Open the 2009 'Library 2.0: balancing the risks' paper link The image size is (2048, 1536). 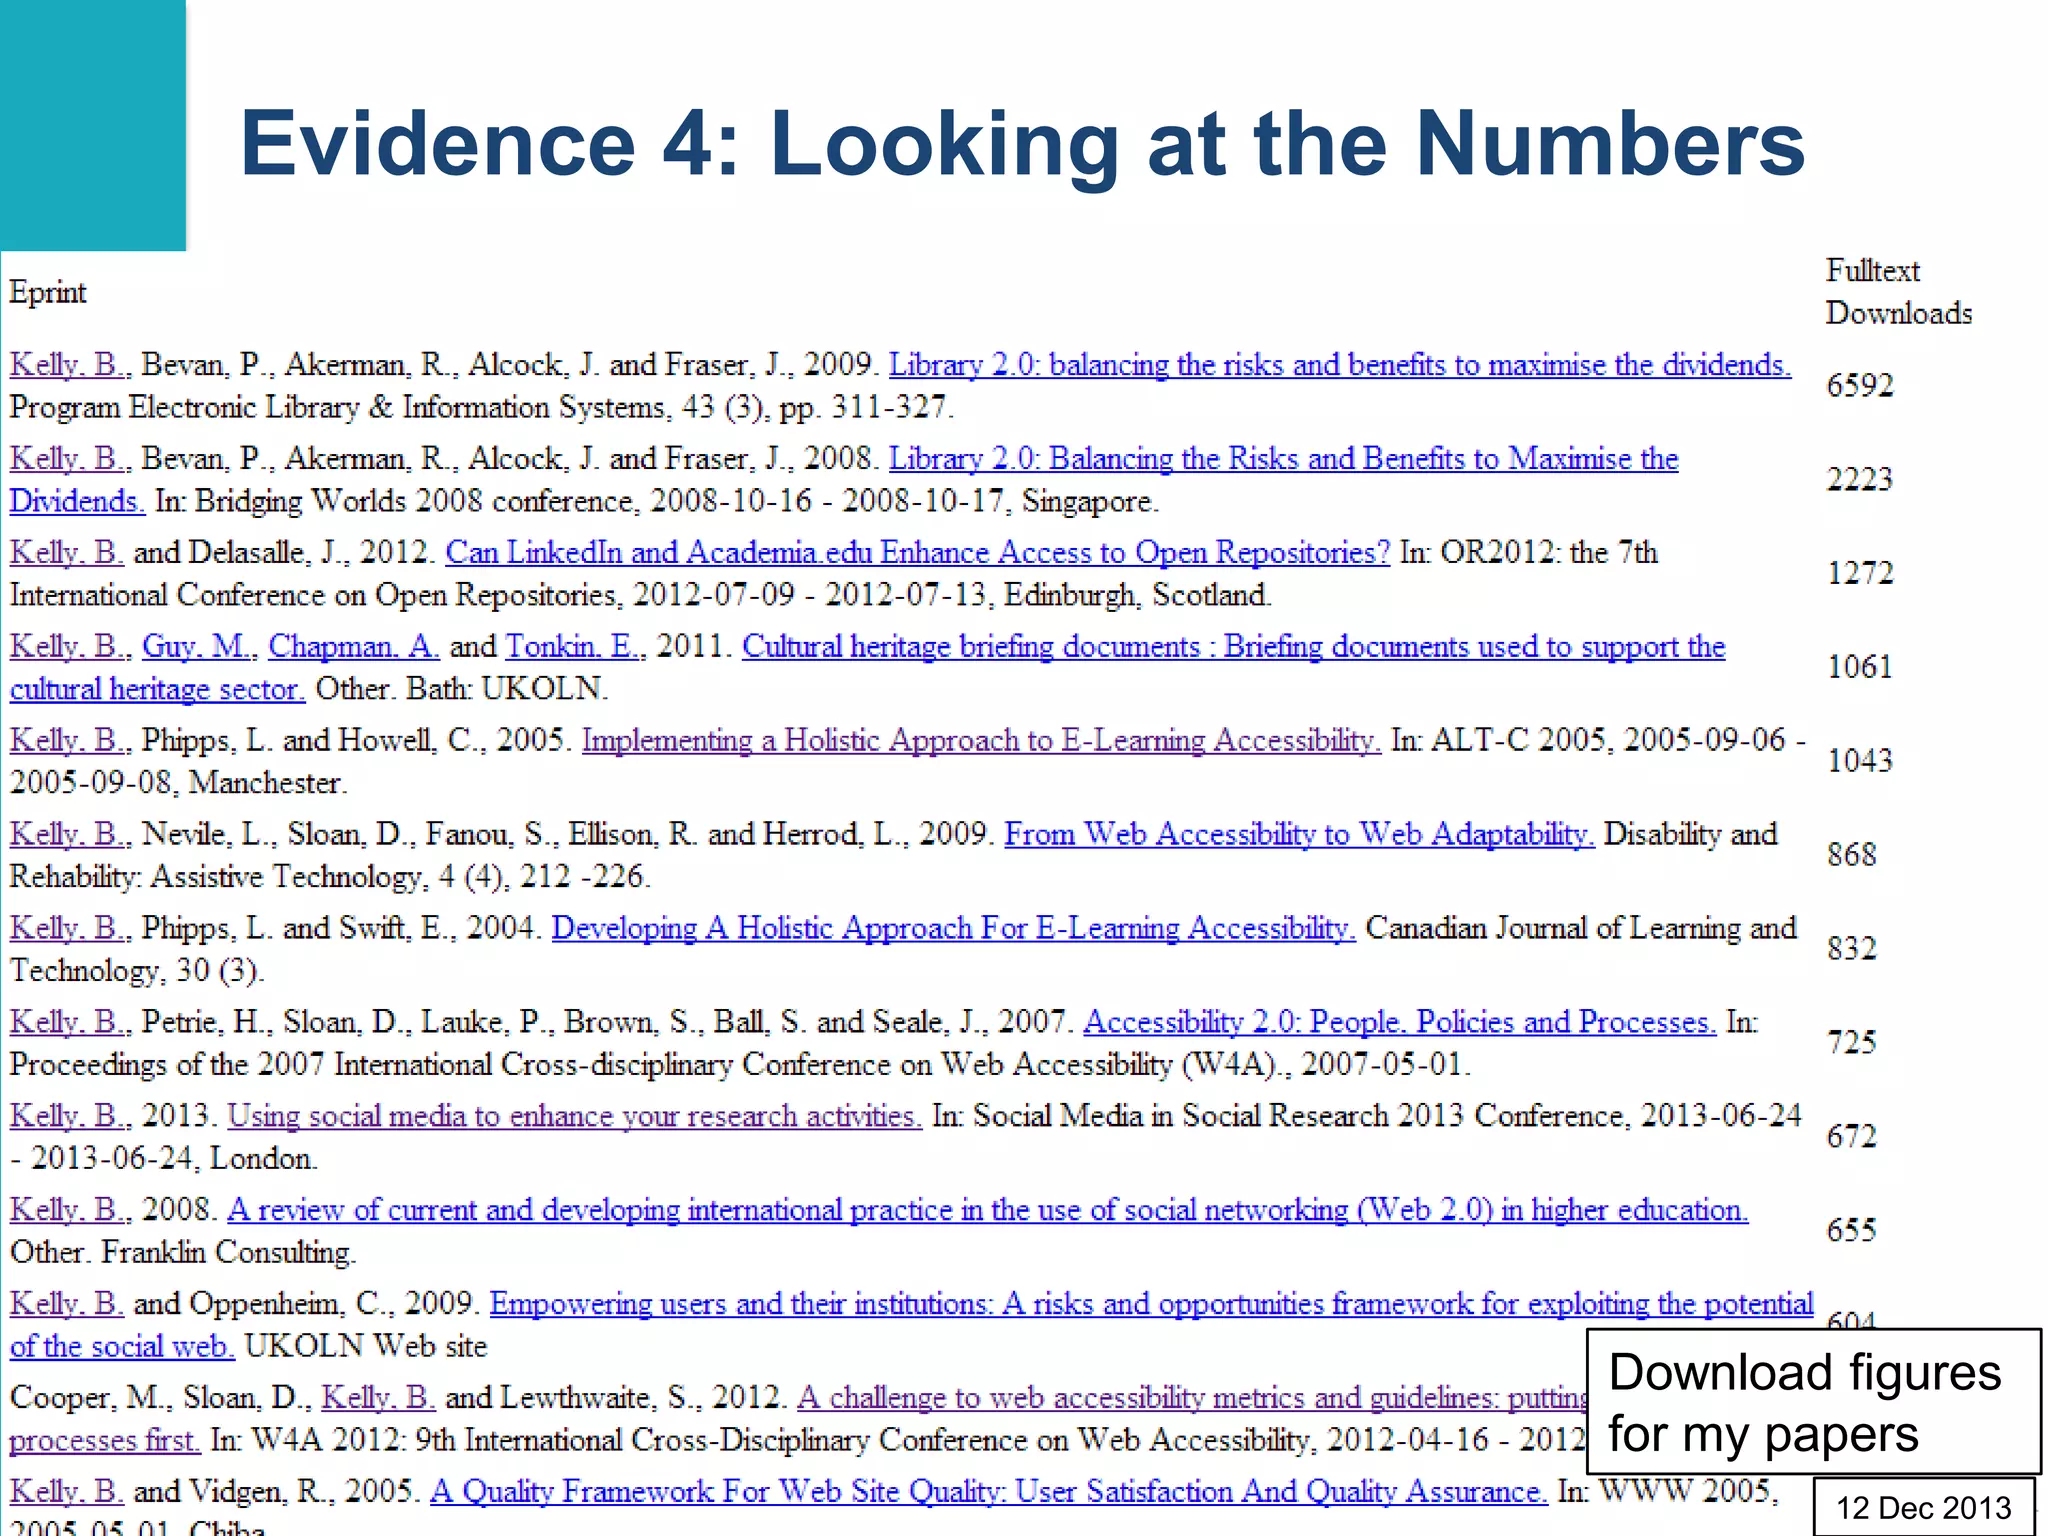point(1340,365)
